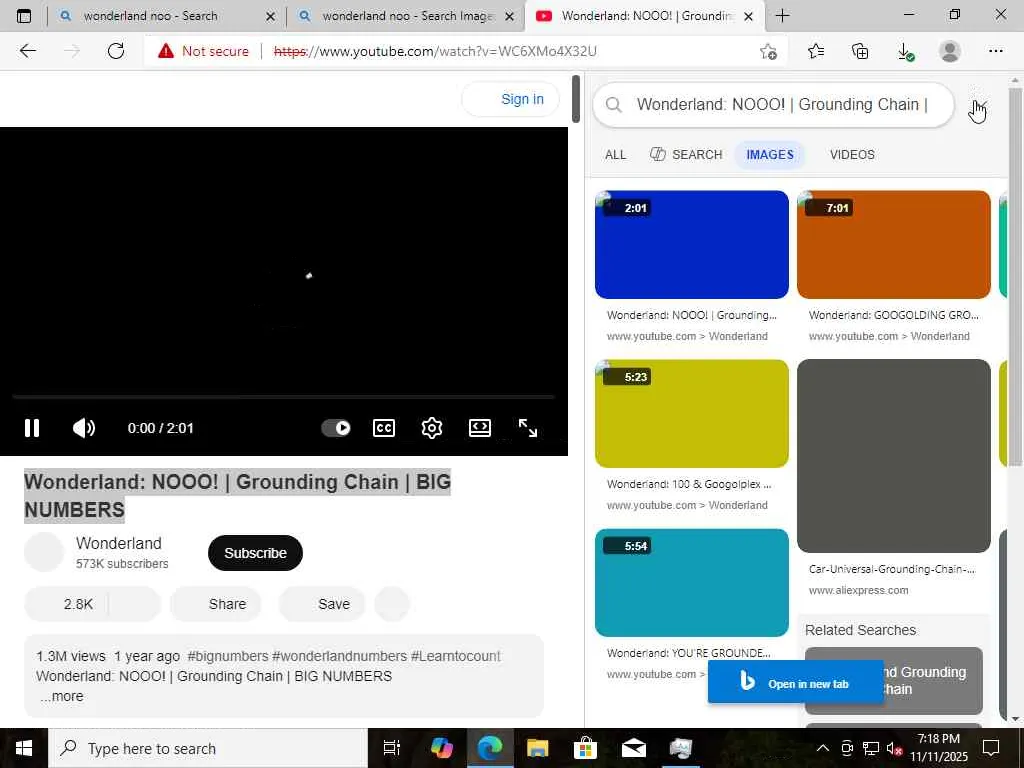Open File Explorer from taskbar
This screenshot has width=1024, height=768.
pyautogui.click(x=537, y=748)
